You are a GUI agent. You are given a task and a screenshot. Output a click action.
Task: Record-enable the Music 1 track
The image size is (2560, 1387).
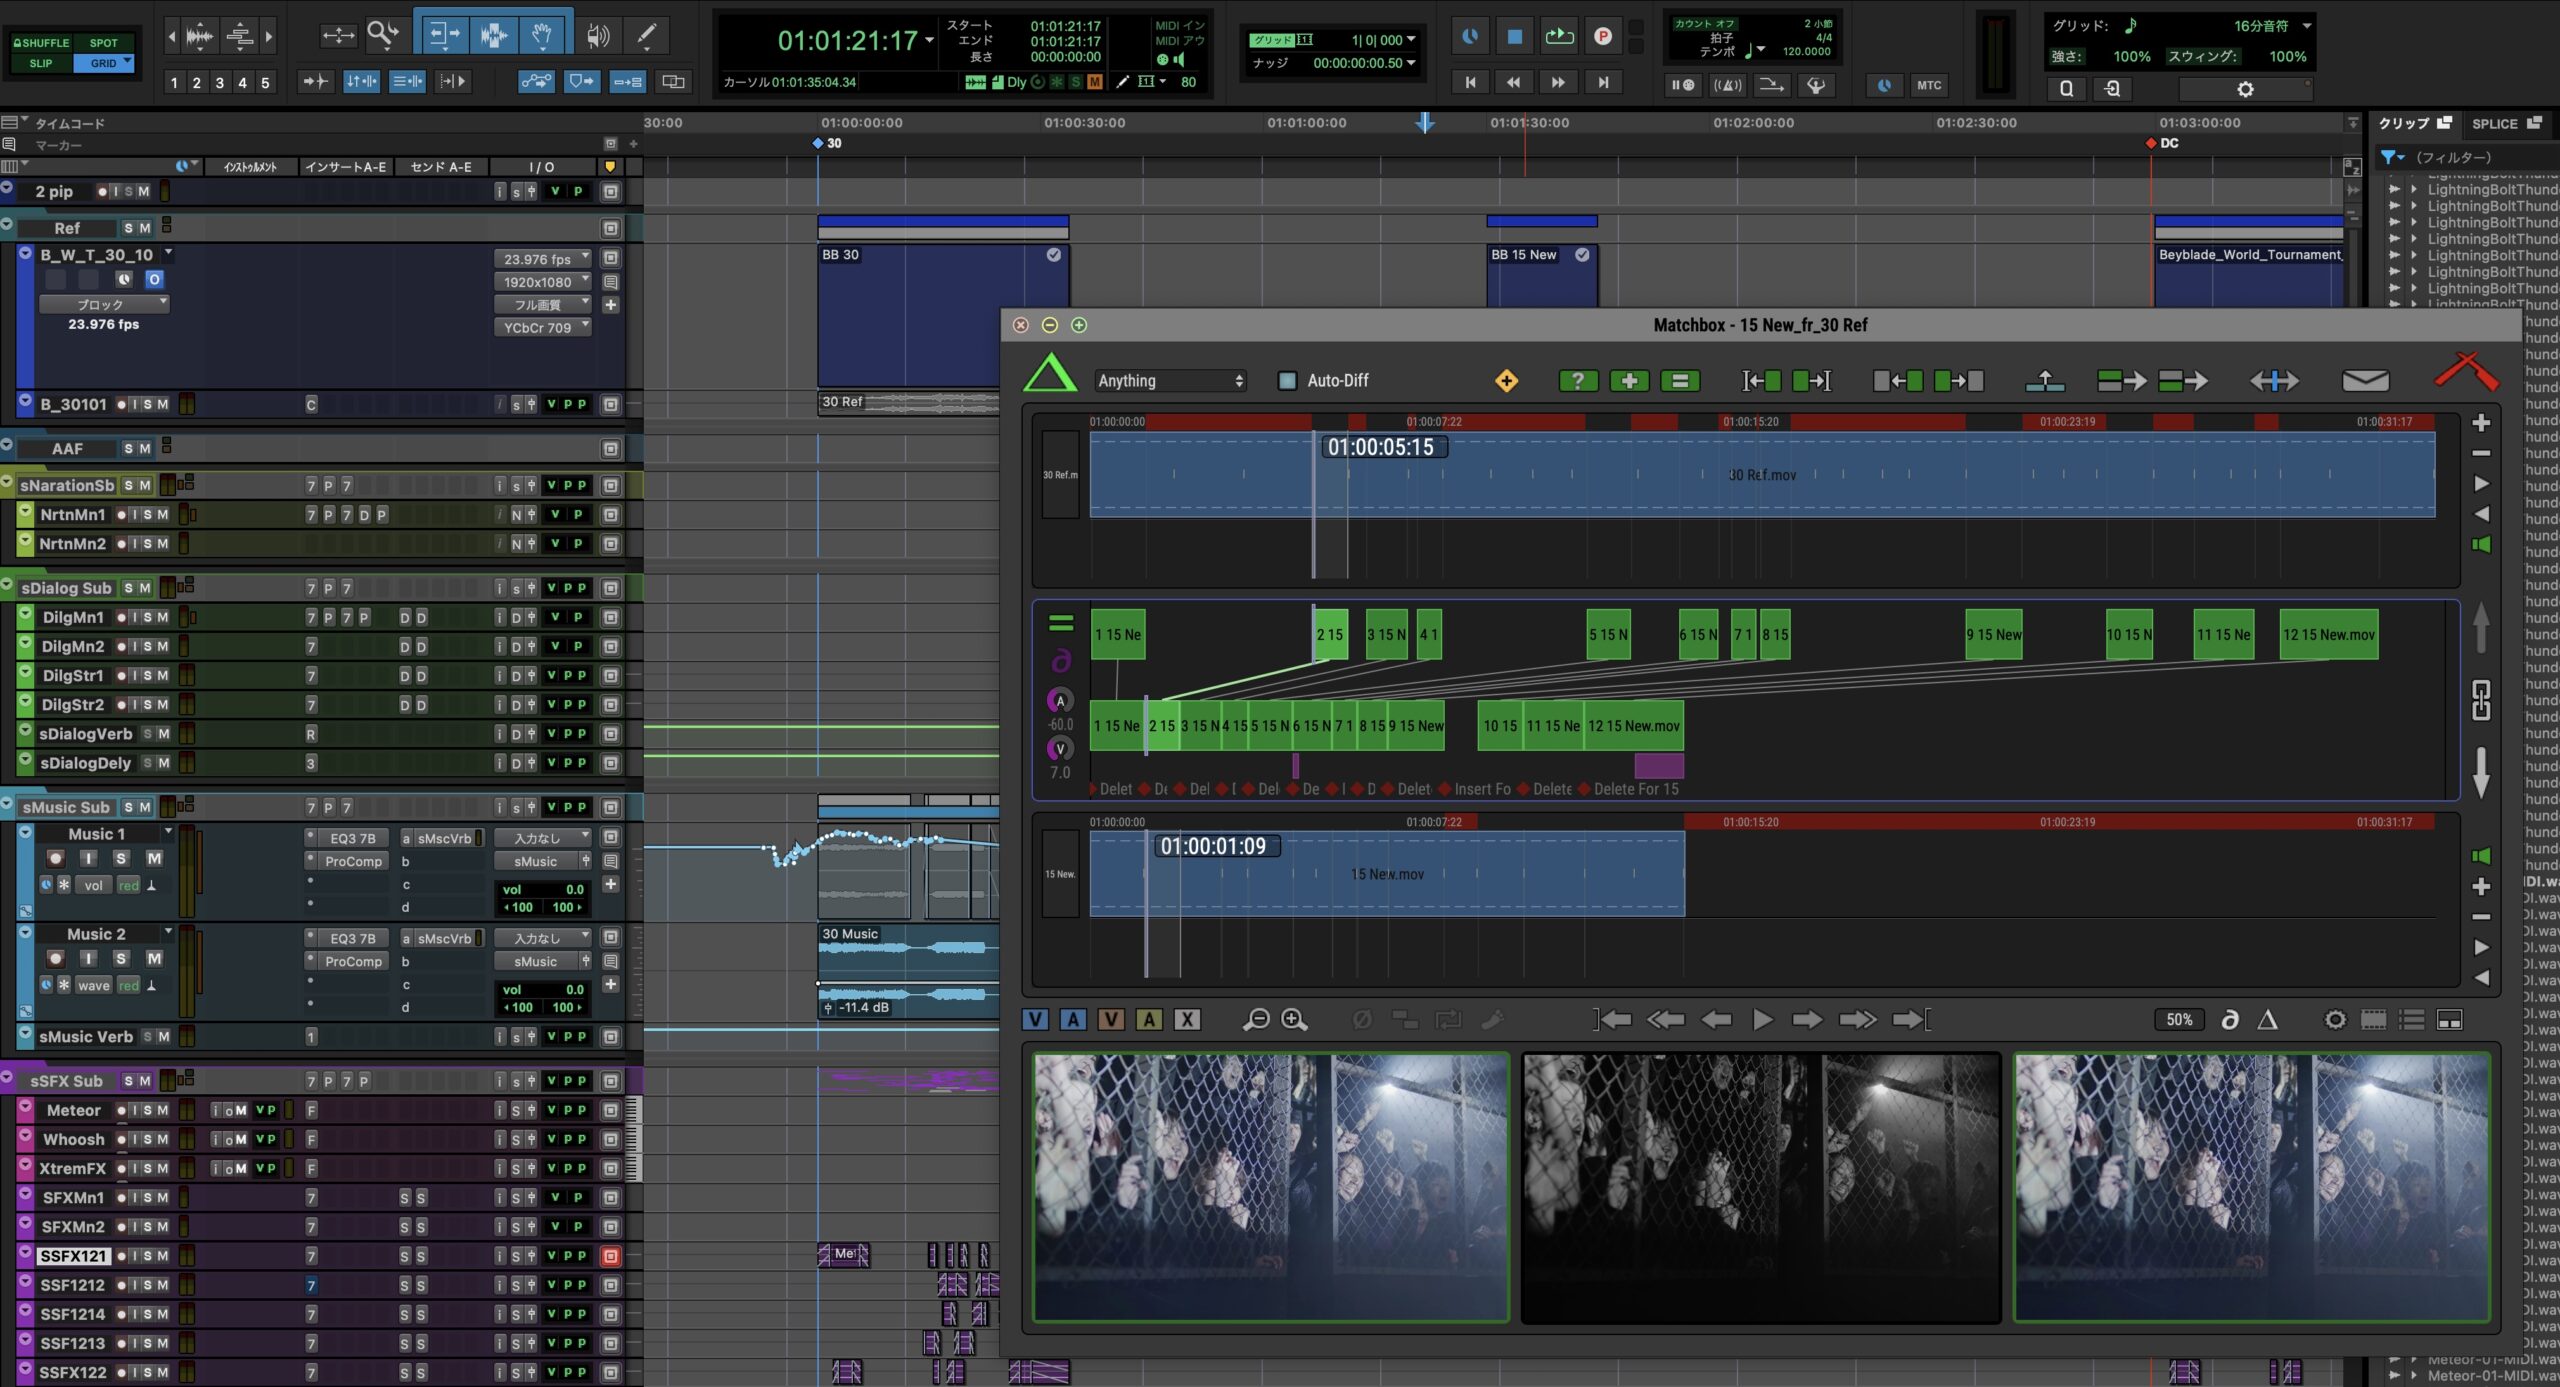point(55,858)
